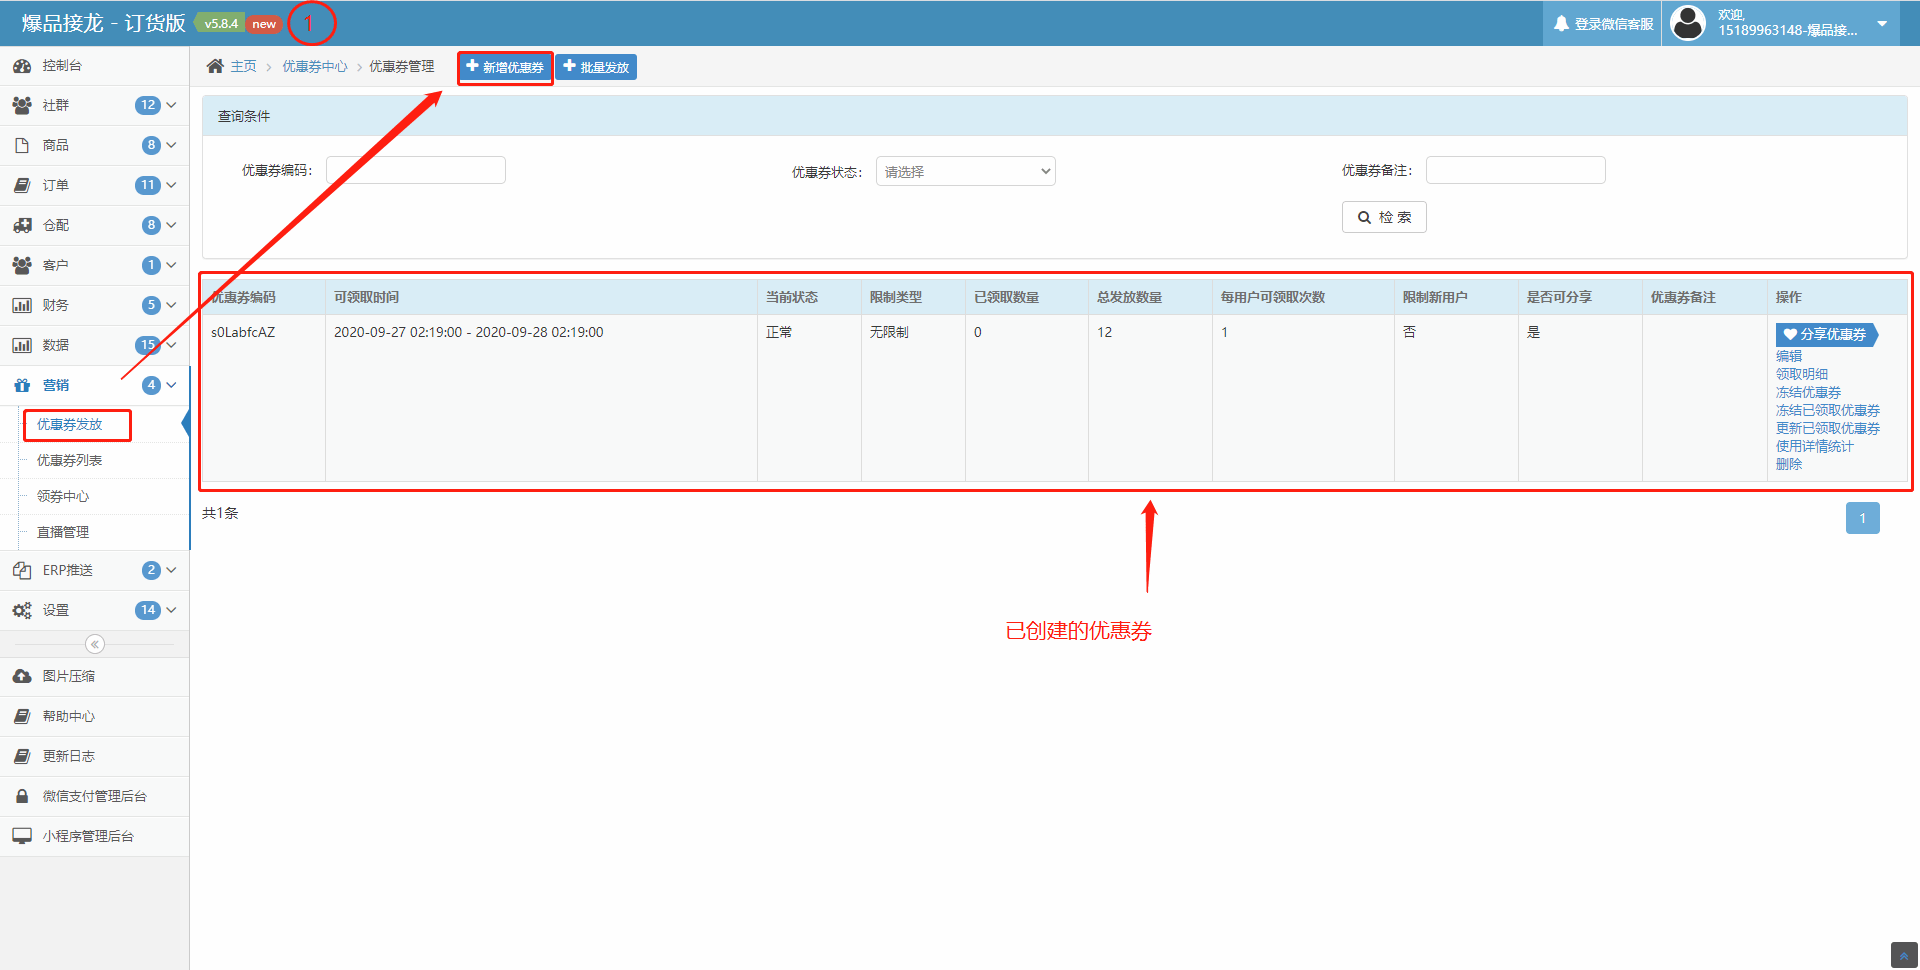Screen dimensions: 1920x970
Task: Click the 仓配 truck icon
Action: point(22,226)
